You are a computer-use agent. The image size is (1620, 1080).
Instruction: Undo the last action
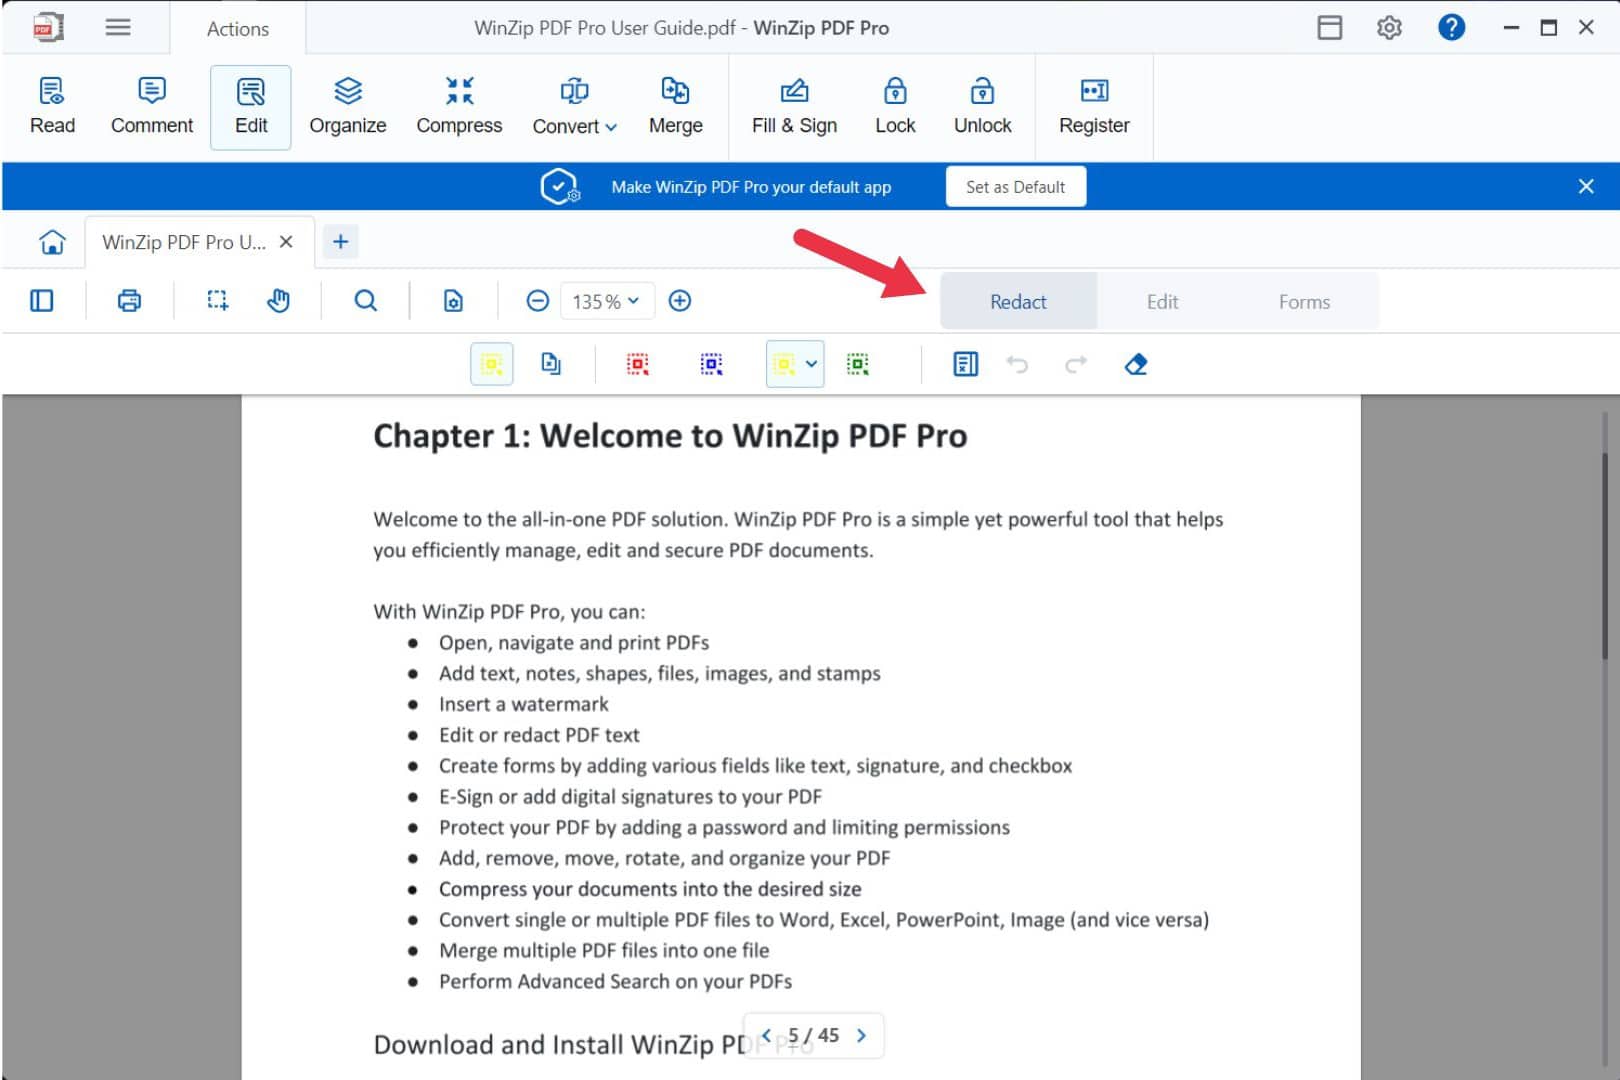point(1017,364)
